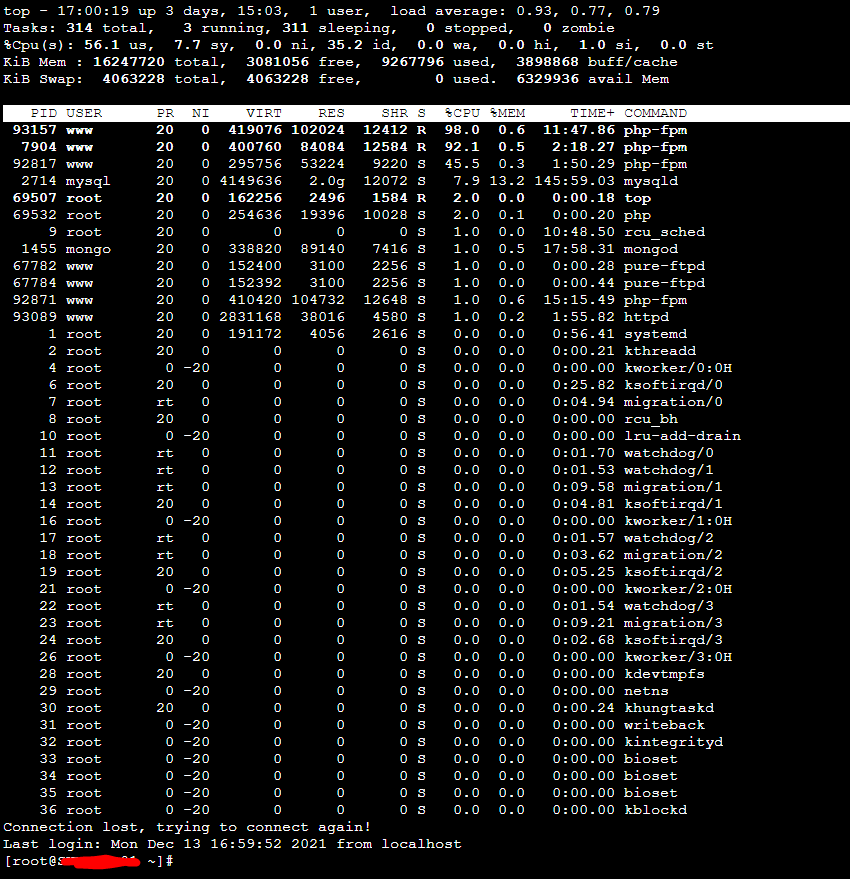The image size is (850, 879).
Task: Click the httpd command name
Action: 646,317
